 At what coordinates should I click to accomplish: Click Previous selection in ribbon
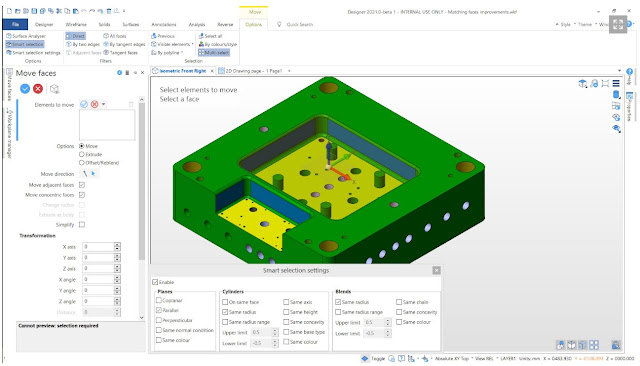[x=163, y=36]
